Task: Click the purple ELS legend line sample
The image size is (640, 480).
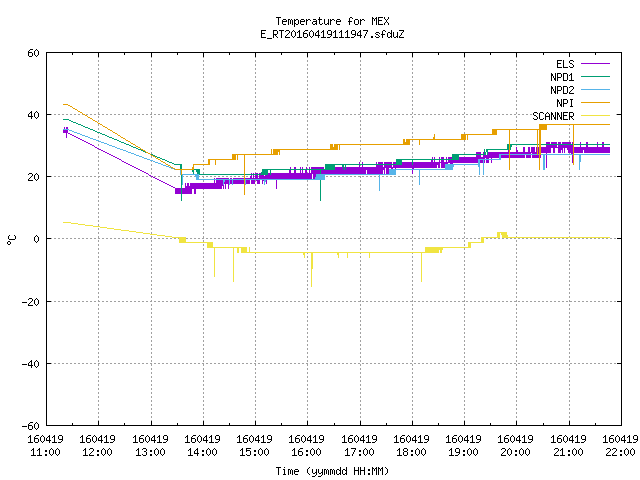Action: [x=595, y=64]
